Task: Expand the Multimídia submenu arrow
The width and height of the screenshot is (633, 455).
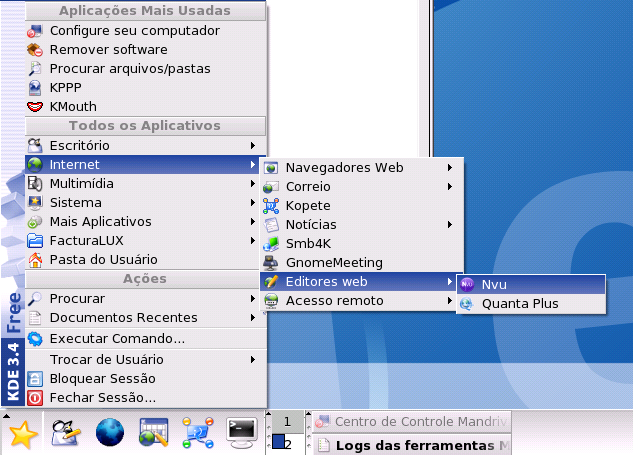Action: tap(253, 184)
